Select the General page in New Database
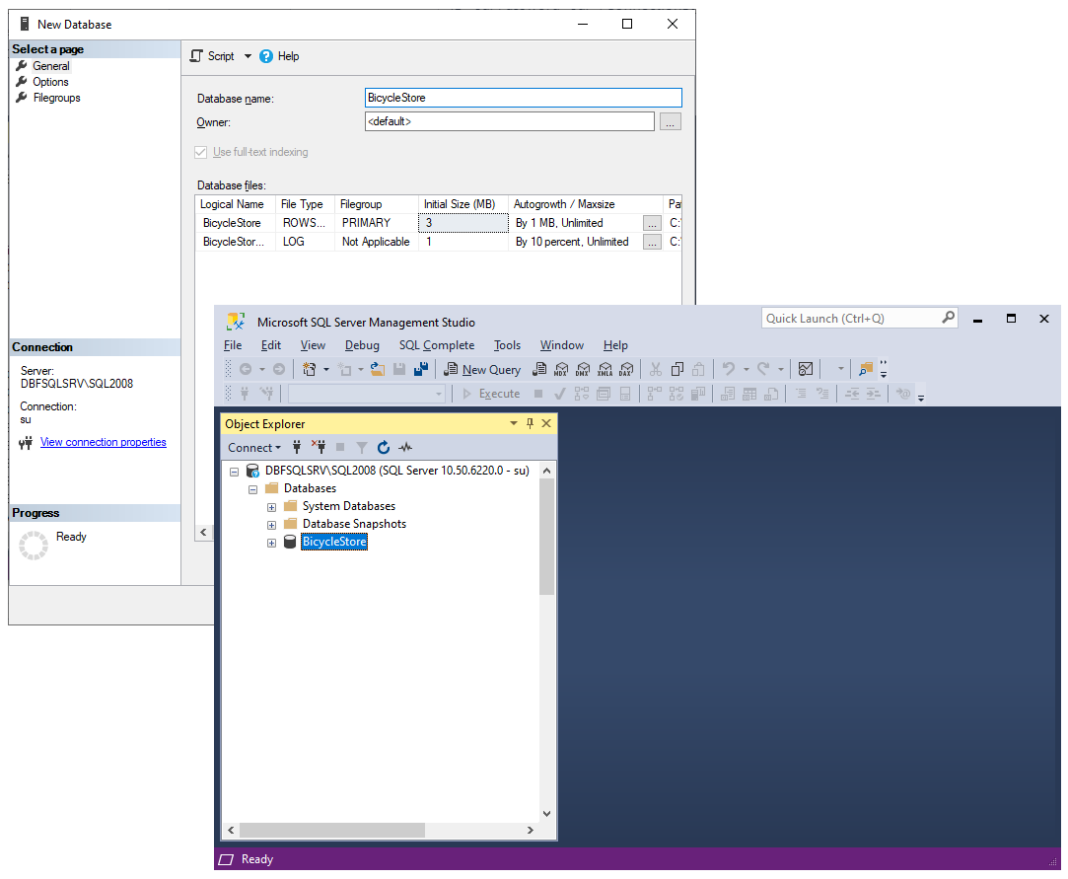Image resolution: width=1068 pixels, height=879 pixels. (x=51, y=66)
